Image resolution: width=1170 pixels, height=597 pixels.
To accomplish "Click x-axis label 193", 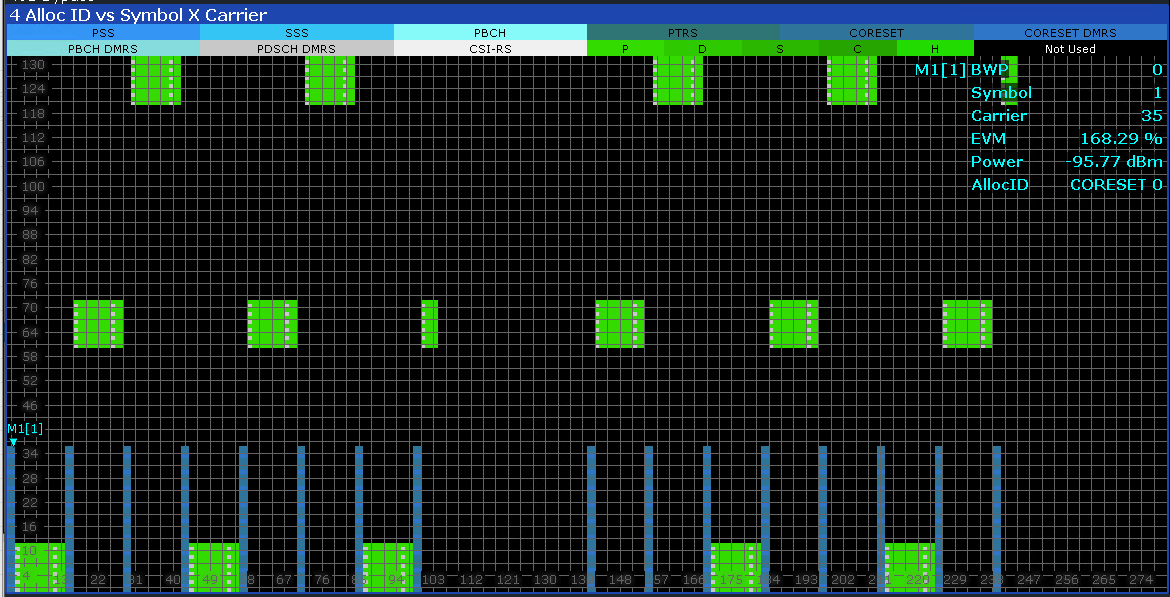I will 805,581.
